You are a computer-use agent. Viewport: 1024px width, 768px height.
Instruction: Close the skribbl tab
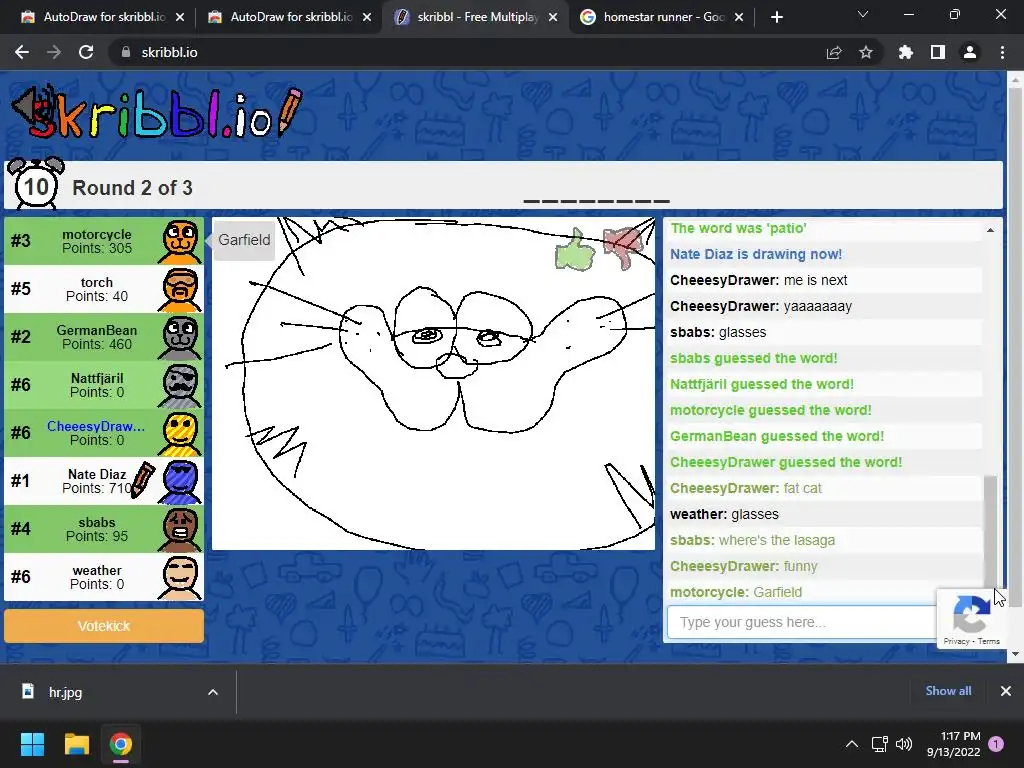(553, 17)
